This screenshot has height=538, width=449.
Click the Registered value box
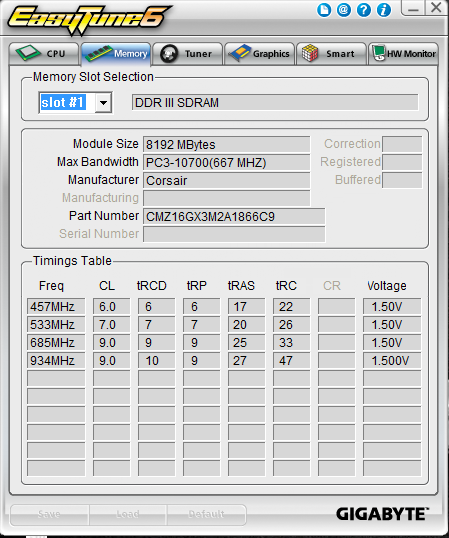pos(402,162)
